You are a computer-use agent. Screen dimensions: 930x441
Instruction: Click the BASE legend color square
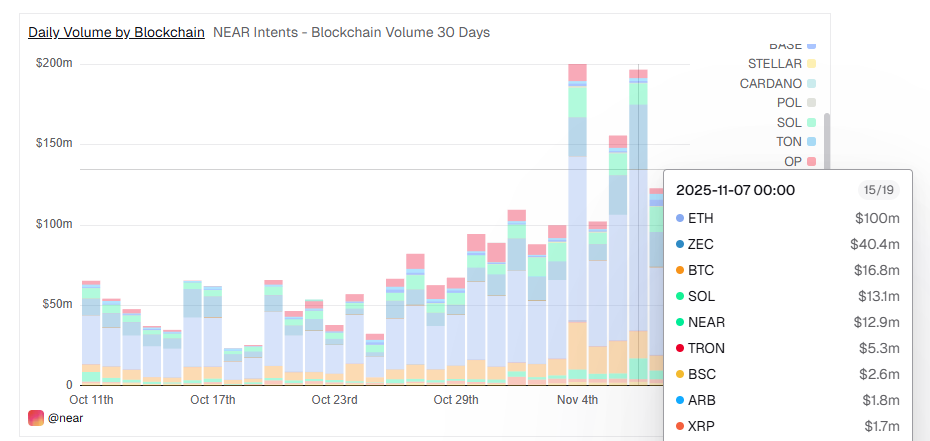(812, 46)
